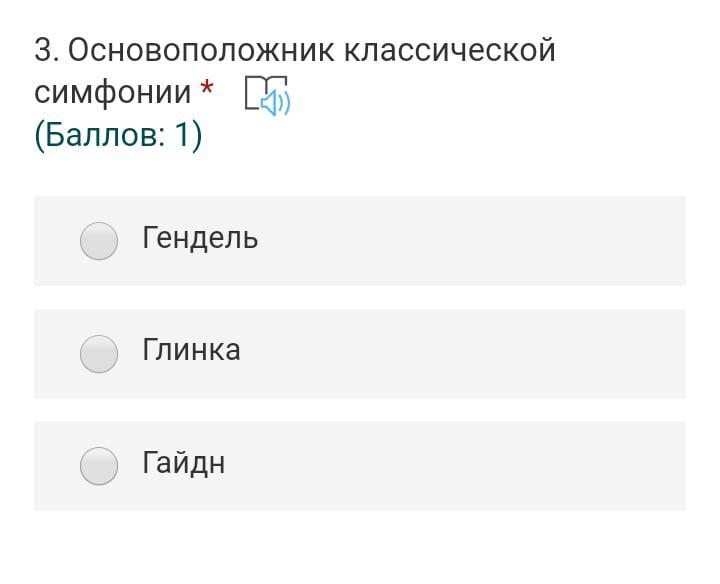Click the Гендель answer label text
The height and width of the screenshot is (584, 720).
click(200, 238)
